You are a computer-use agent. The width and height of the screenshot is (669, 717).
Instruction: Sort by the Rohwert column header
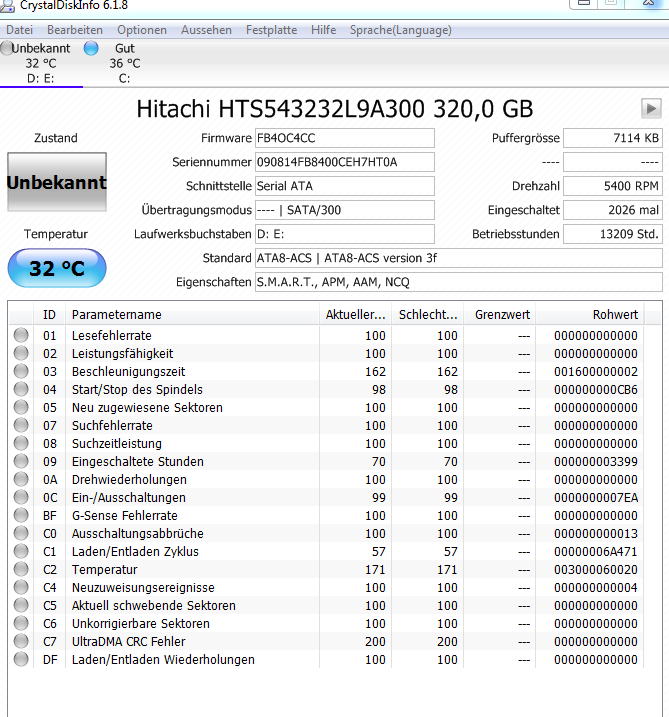(590, 315)
